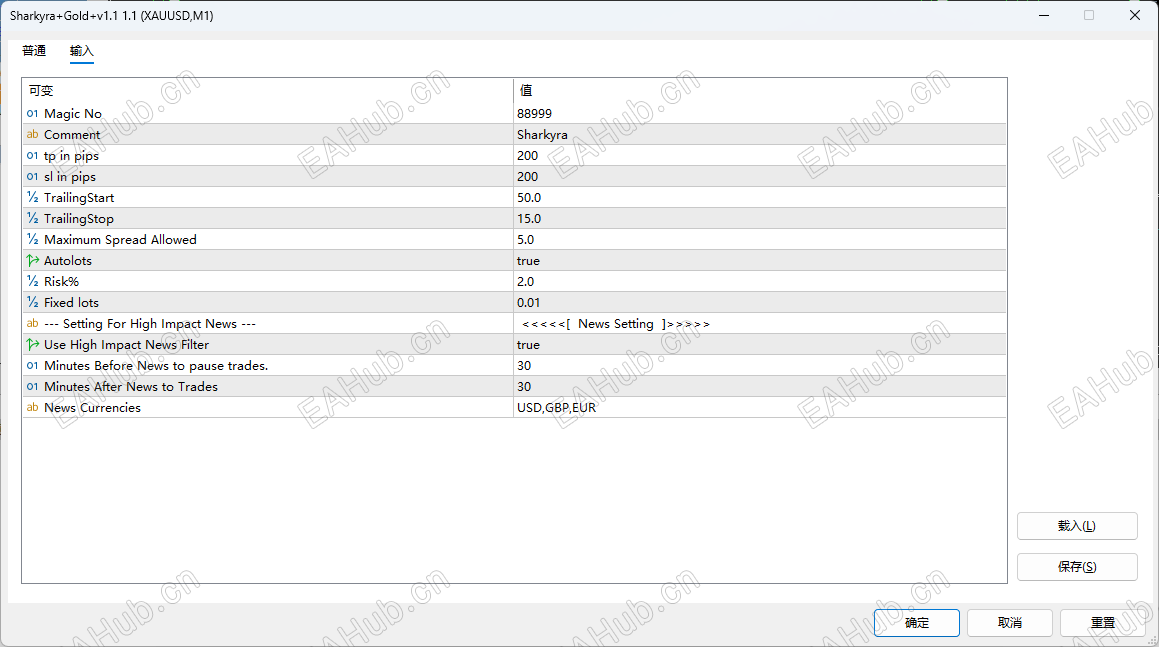Select the Use High Impact News Filter label
Image resolution: width=1159 pixels, height=647 pixels.
pos(126,345)
